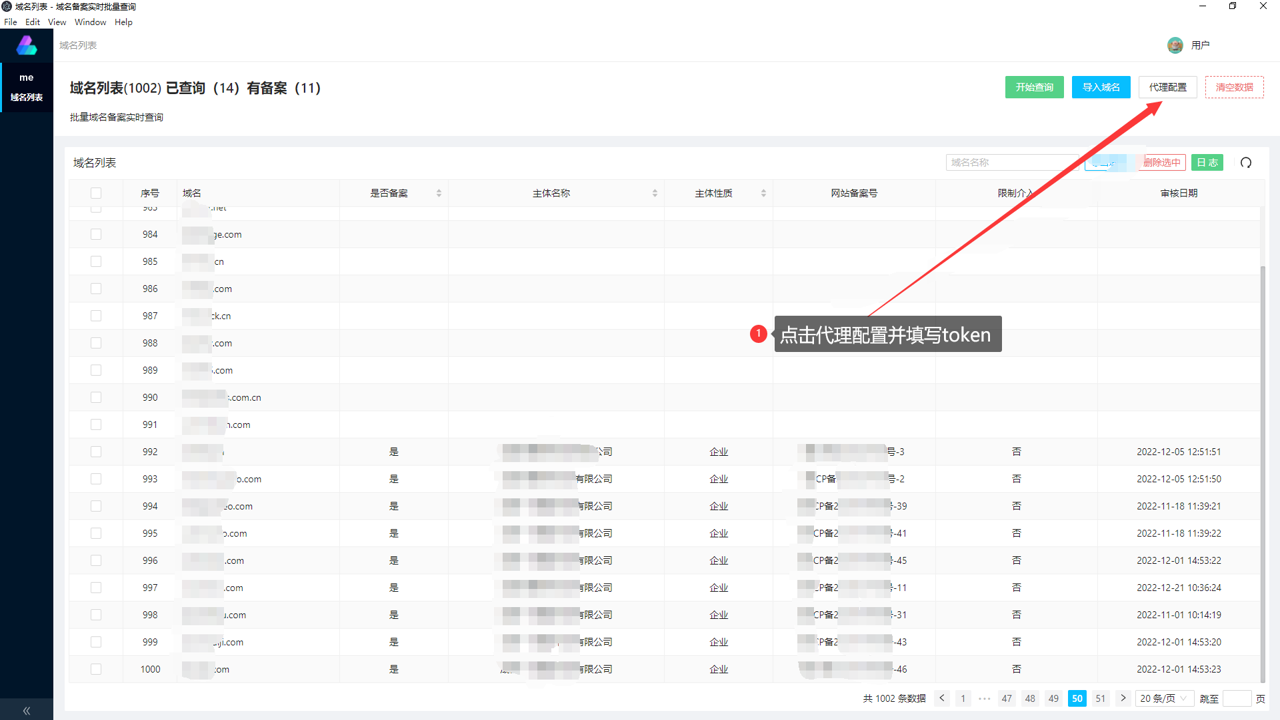This screenshot has width=1280, height=720.
Task: Open the View menu
Action: point(57,22)
